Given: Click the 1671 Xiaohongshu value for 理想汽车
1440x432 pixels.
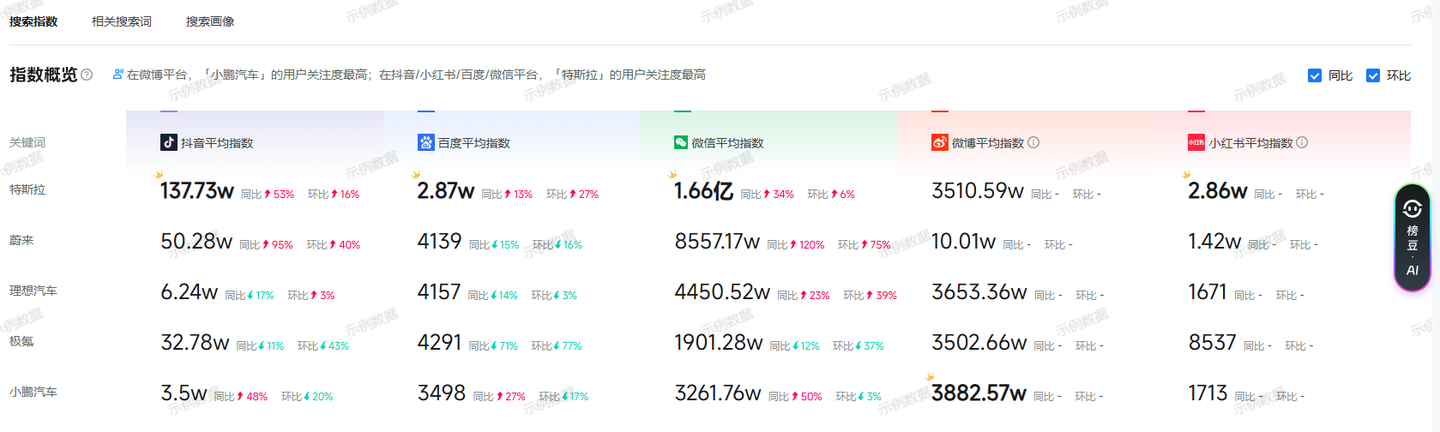Looking at the screenshot, I should click(1207, 292).
